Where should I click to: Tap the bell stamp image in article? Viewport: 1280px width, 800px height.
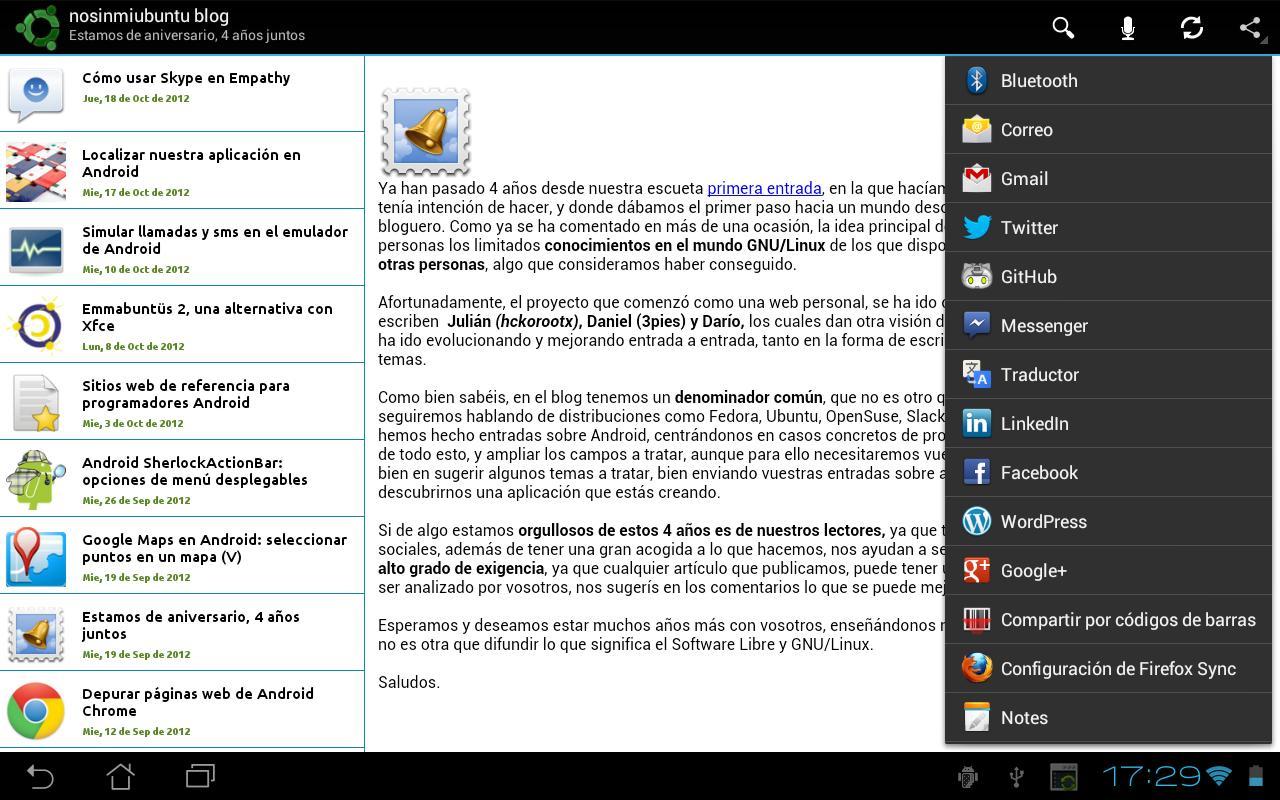pos(426,131)
